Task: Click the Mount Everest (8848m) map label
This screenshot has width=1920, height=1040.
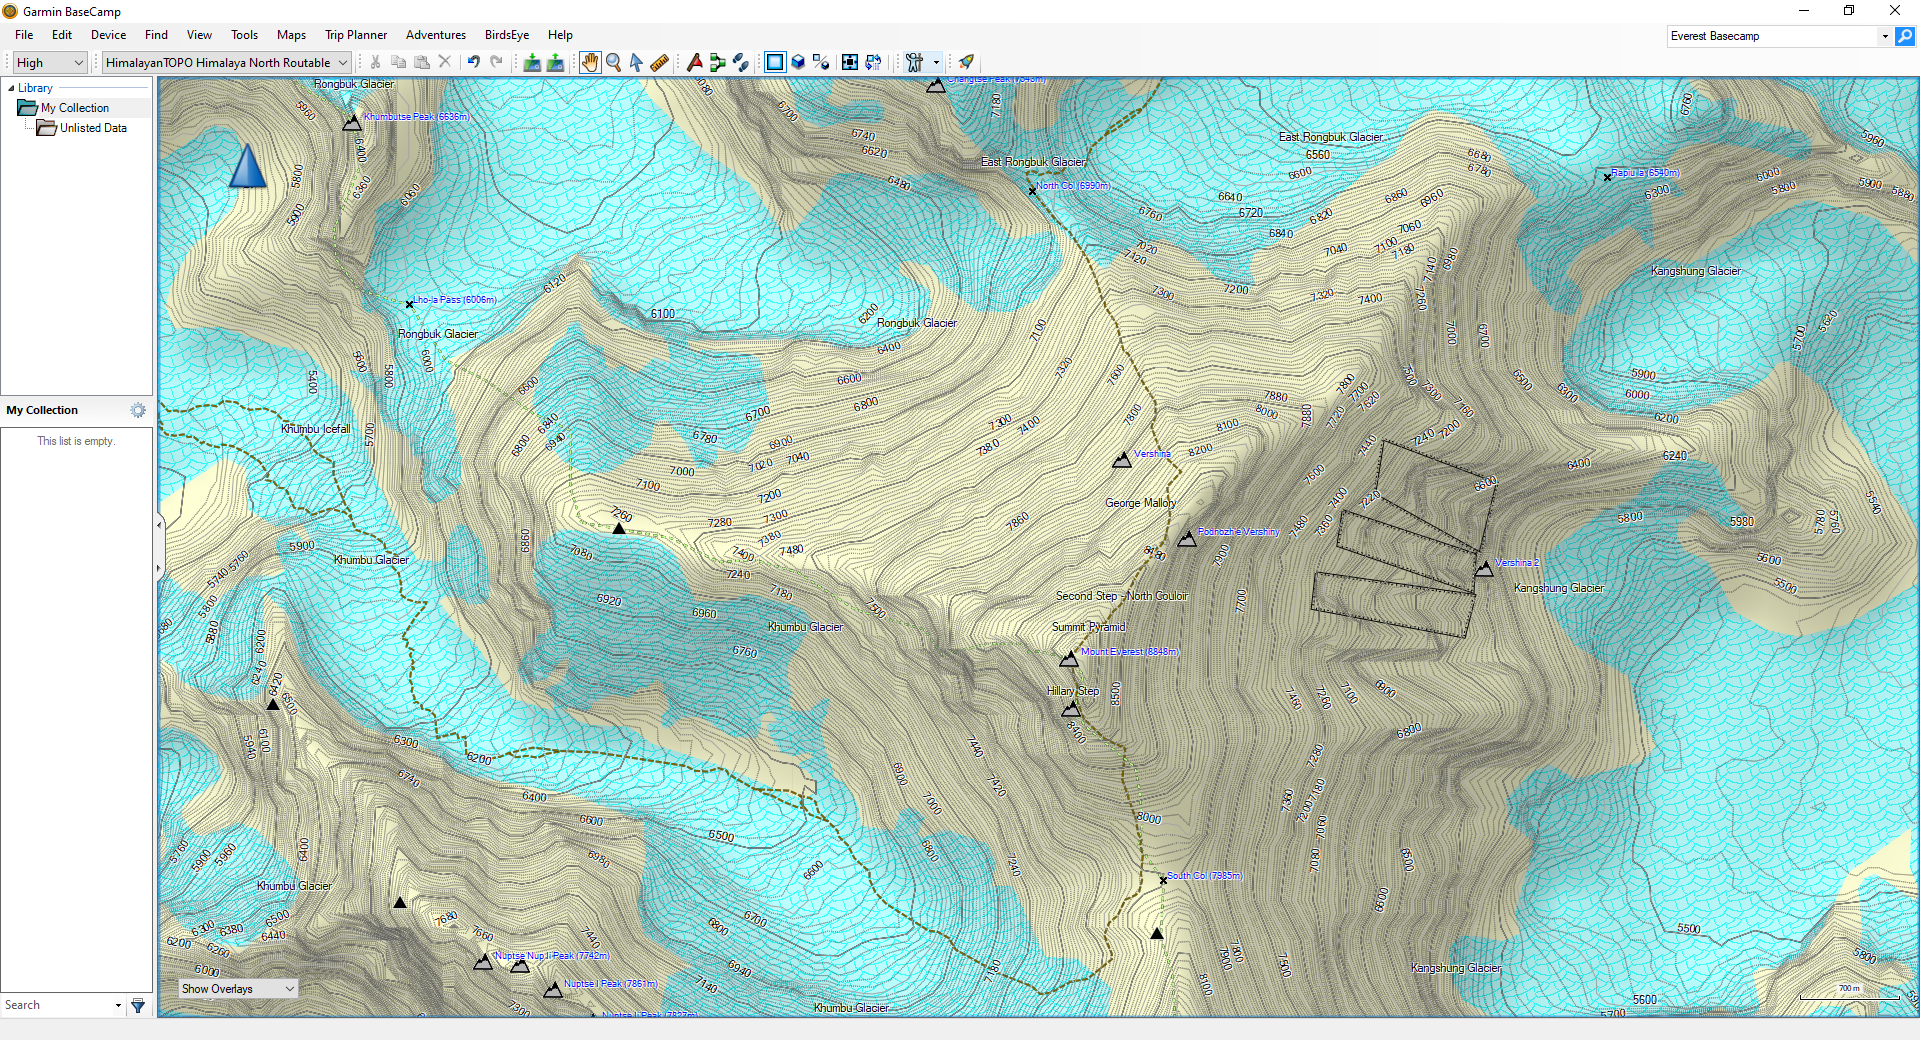Action: [x=1129, y=652]
